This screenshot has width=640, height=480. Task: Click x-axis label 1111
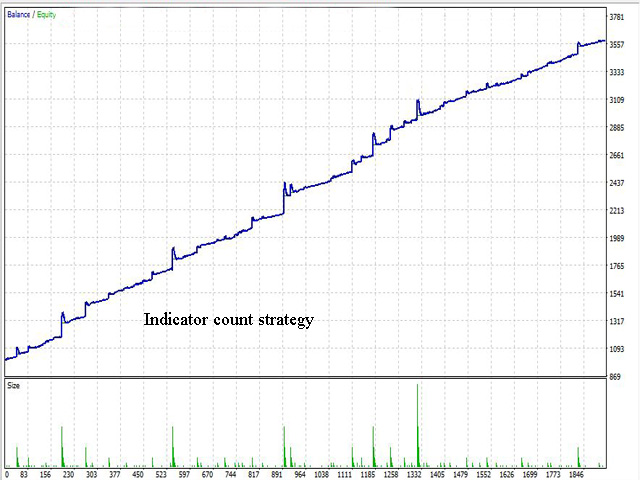[x=344, y=474]
